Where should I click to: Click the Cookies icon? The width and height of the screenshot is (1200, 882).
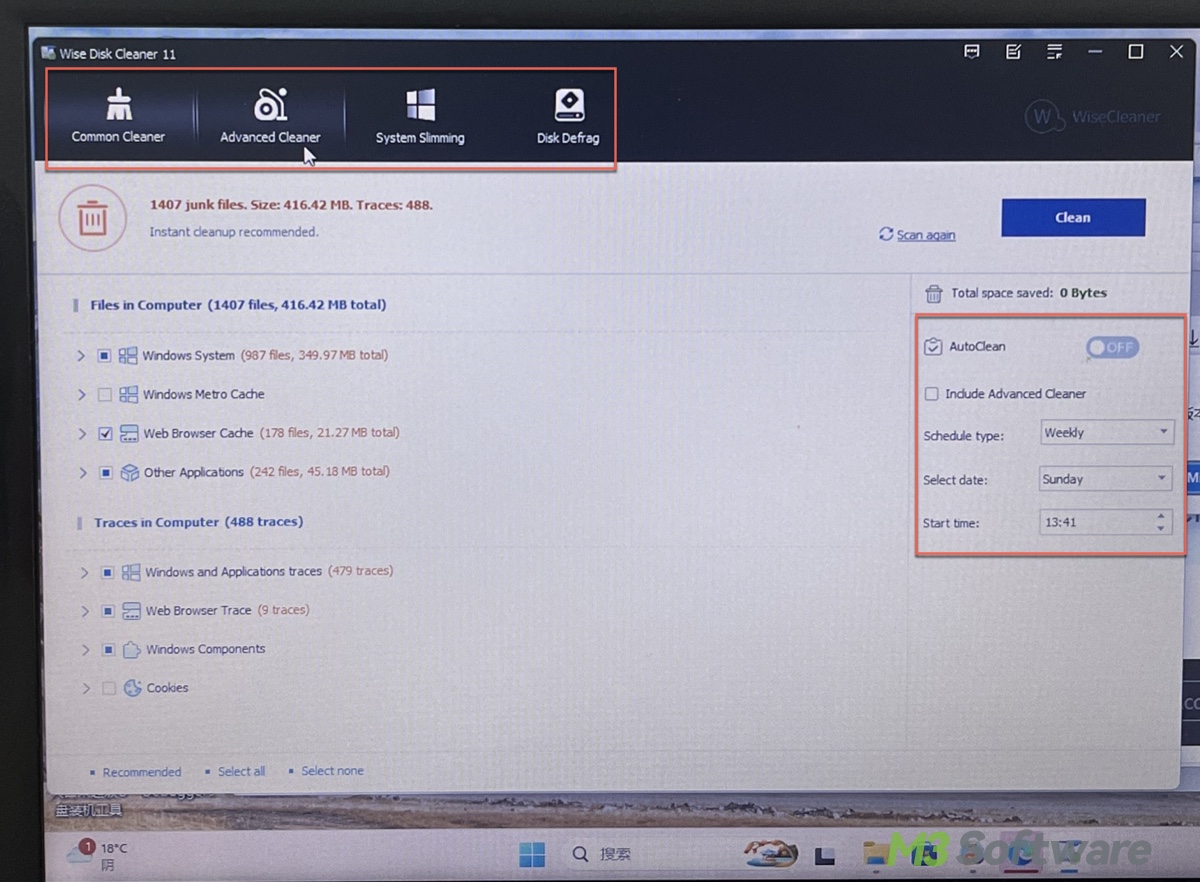coord(132,688)
